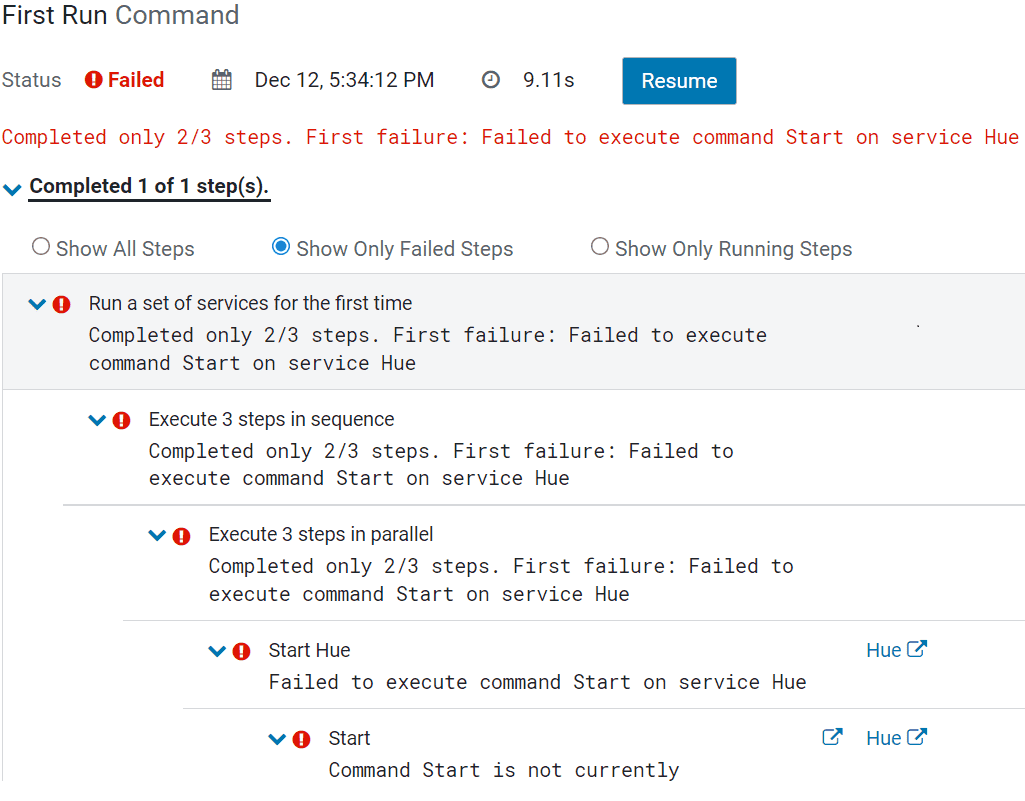This screenshot has height=801, width=1025.
Task: Click error icon of 'Execute 3 steps in parallel'
Action: tap(182, 537)
